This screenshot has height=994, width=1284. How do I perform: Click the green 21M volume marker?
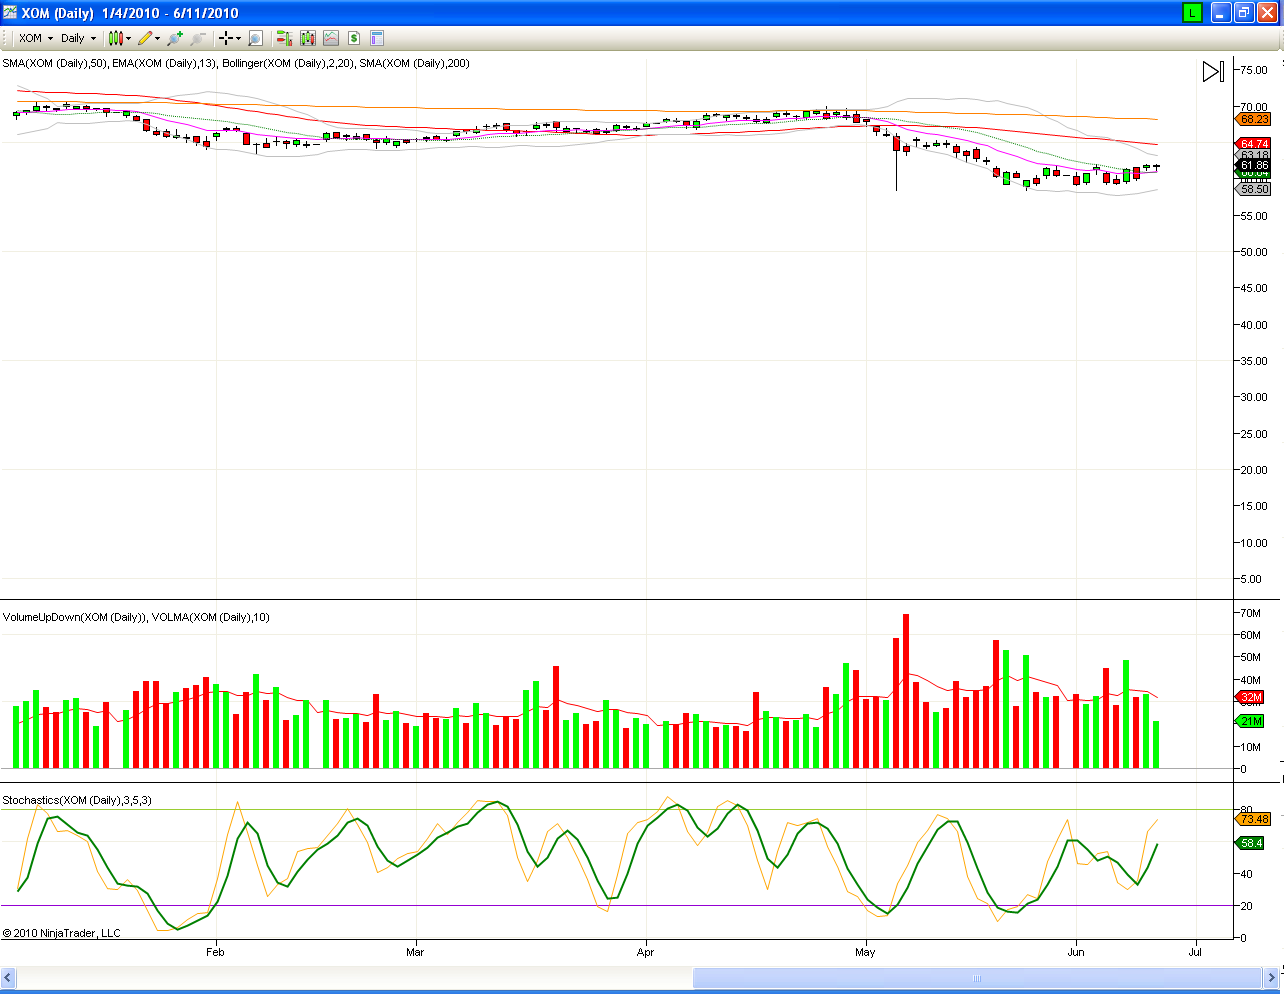[1251, 721]
